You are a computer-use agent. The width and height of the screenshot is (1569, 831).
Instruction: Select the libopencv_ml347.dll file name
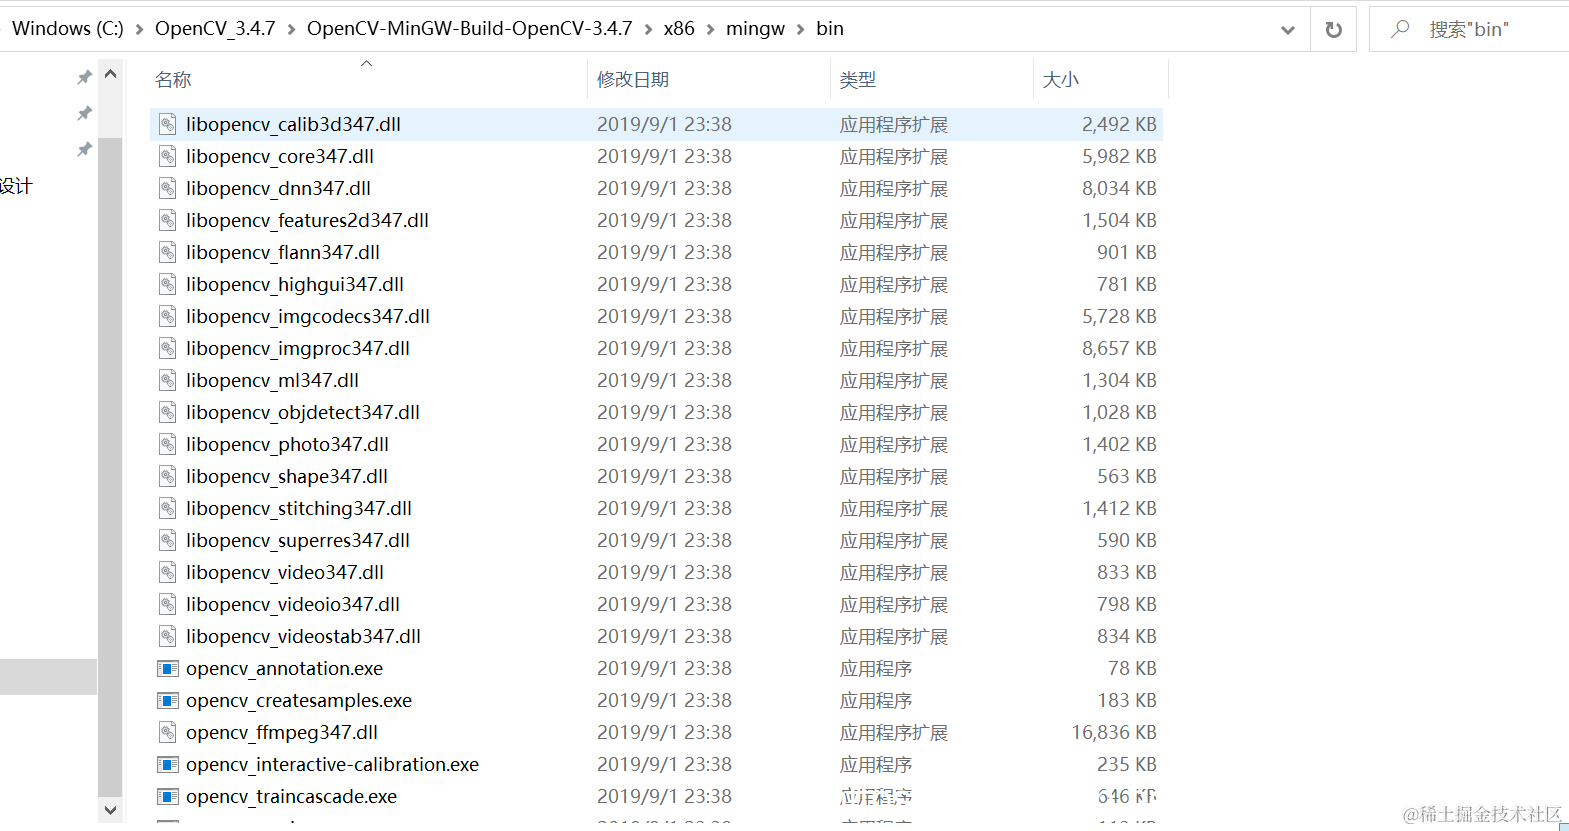[272, 380]
